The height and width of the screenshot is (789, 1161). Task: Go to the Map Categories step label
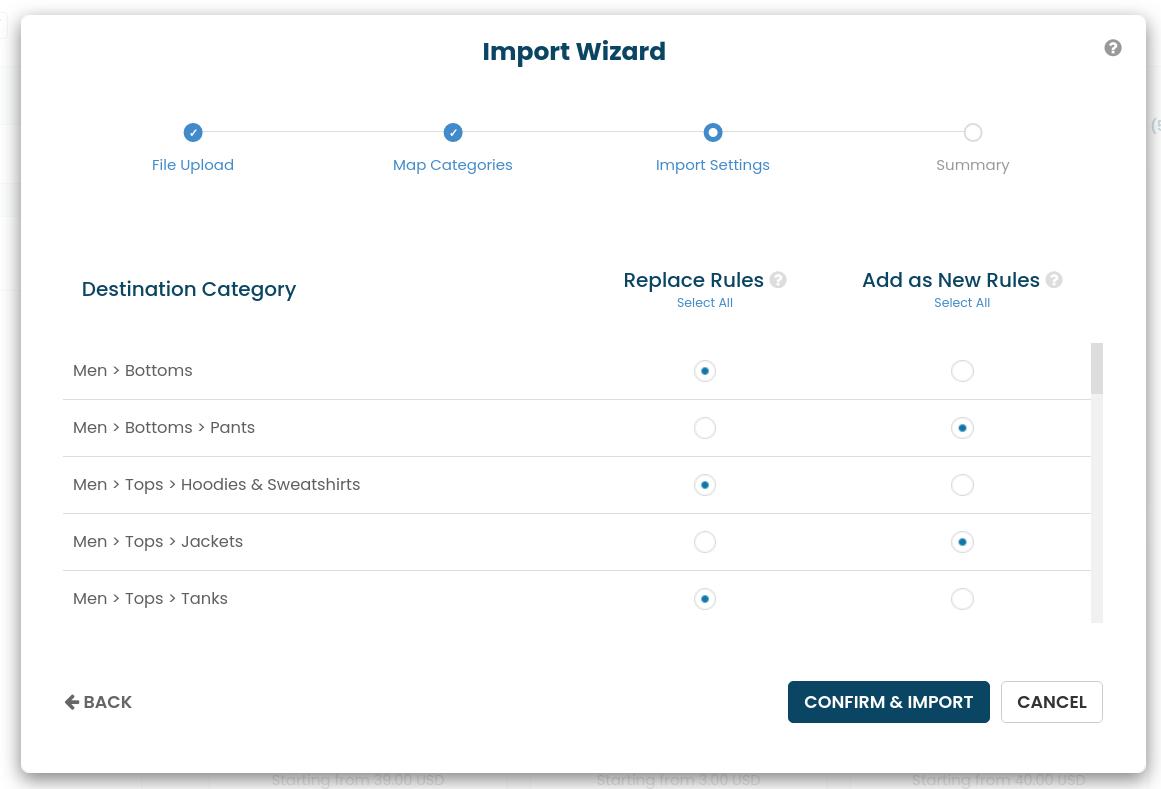[453, 165]
